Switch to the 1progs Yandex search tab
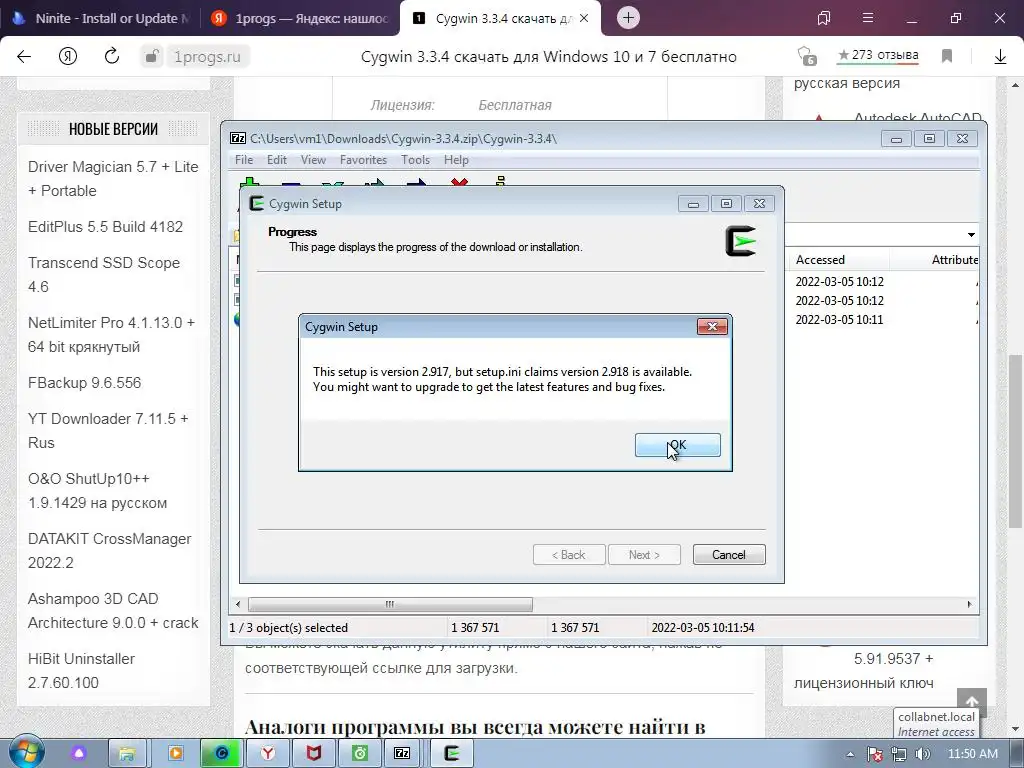1024x768 pixels. 299,18
